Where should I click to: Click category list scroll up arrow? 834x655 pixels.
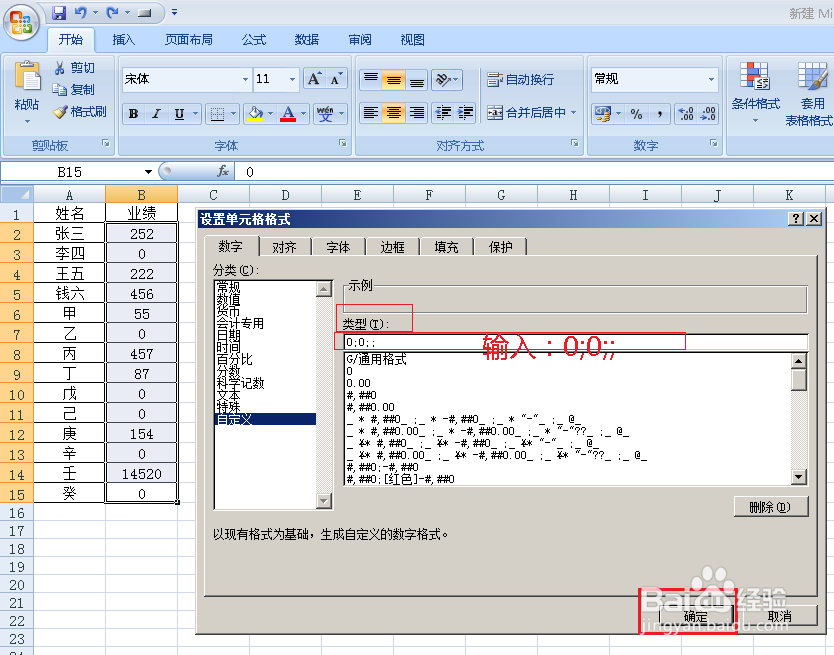pyautogui.click(x=324, y=289)
